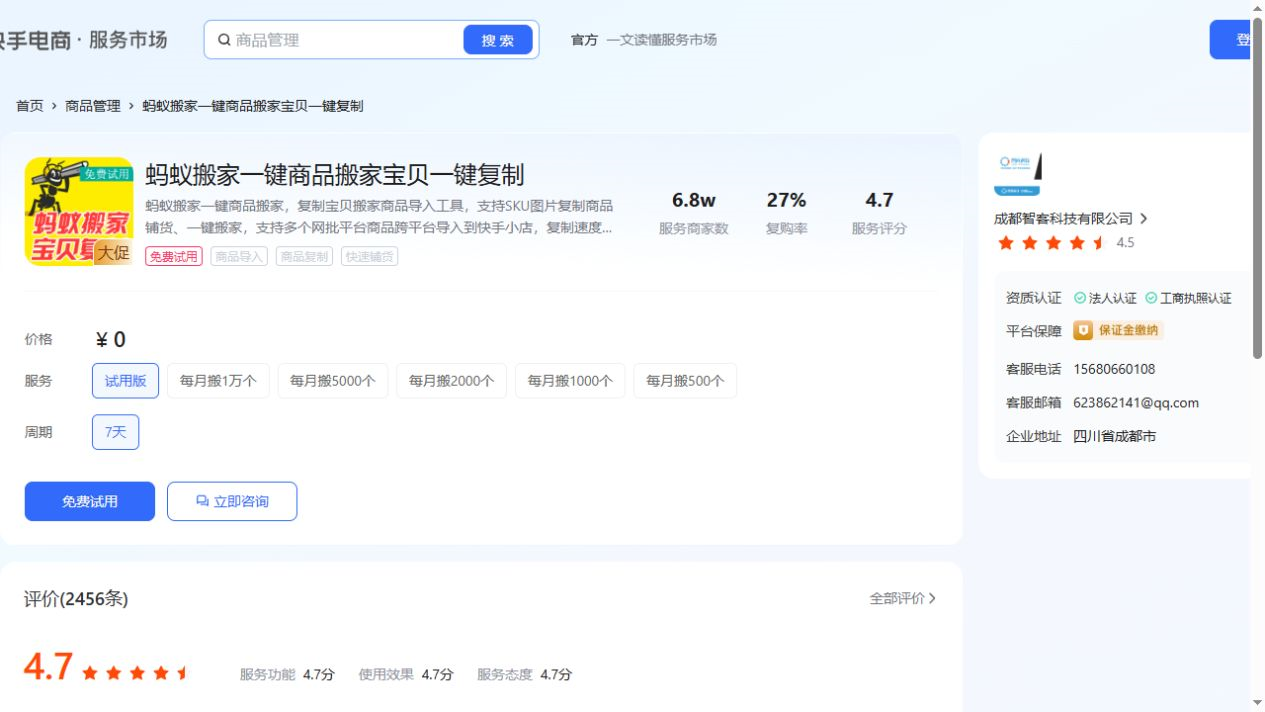The width and height of the screenshot is (1265, 712).
Task: Click the 商品导入 tag
Action: point(239,257)
